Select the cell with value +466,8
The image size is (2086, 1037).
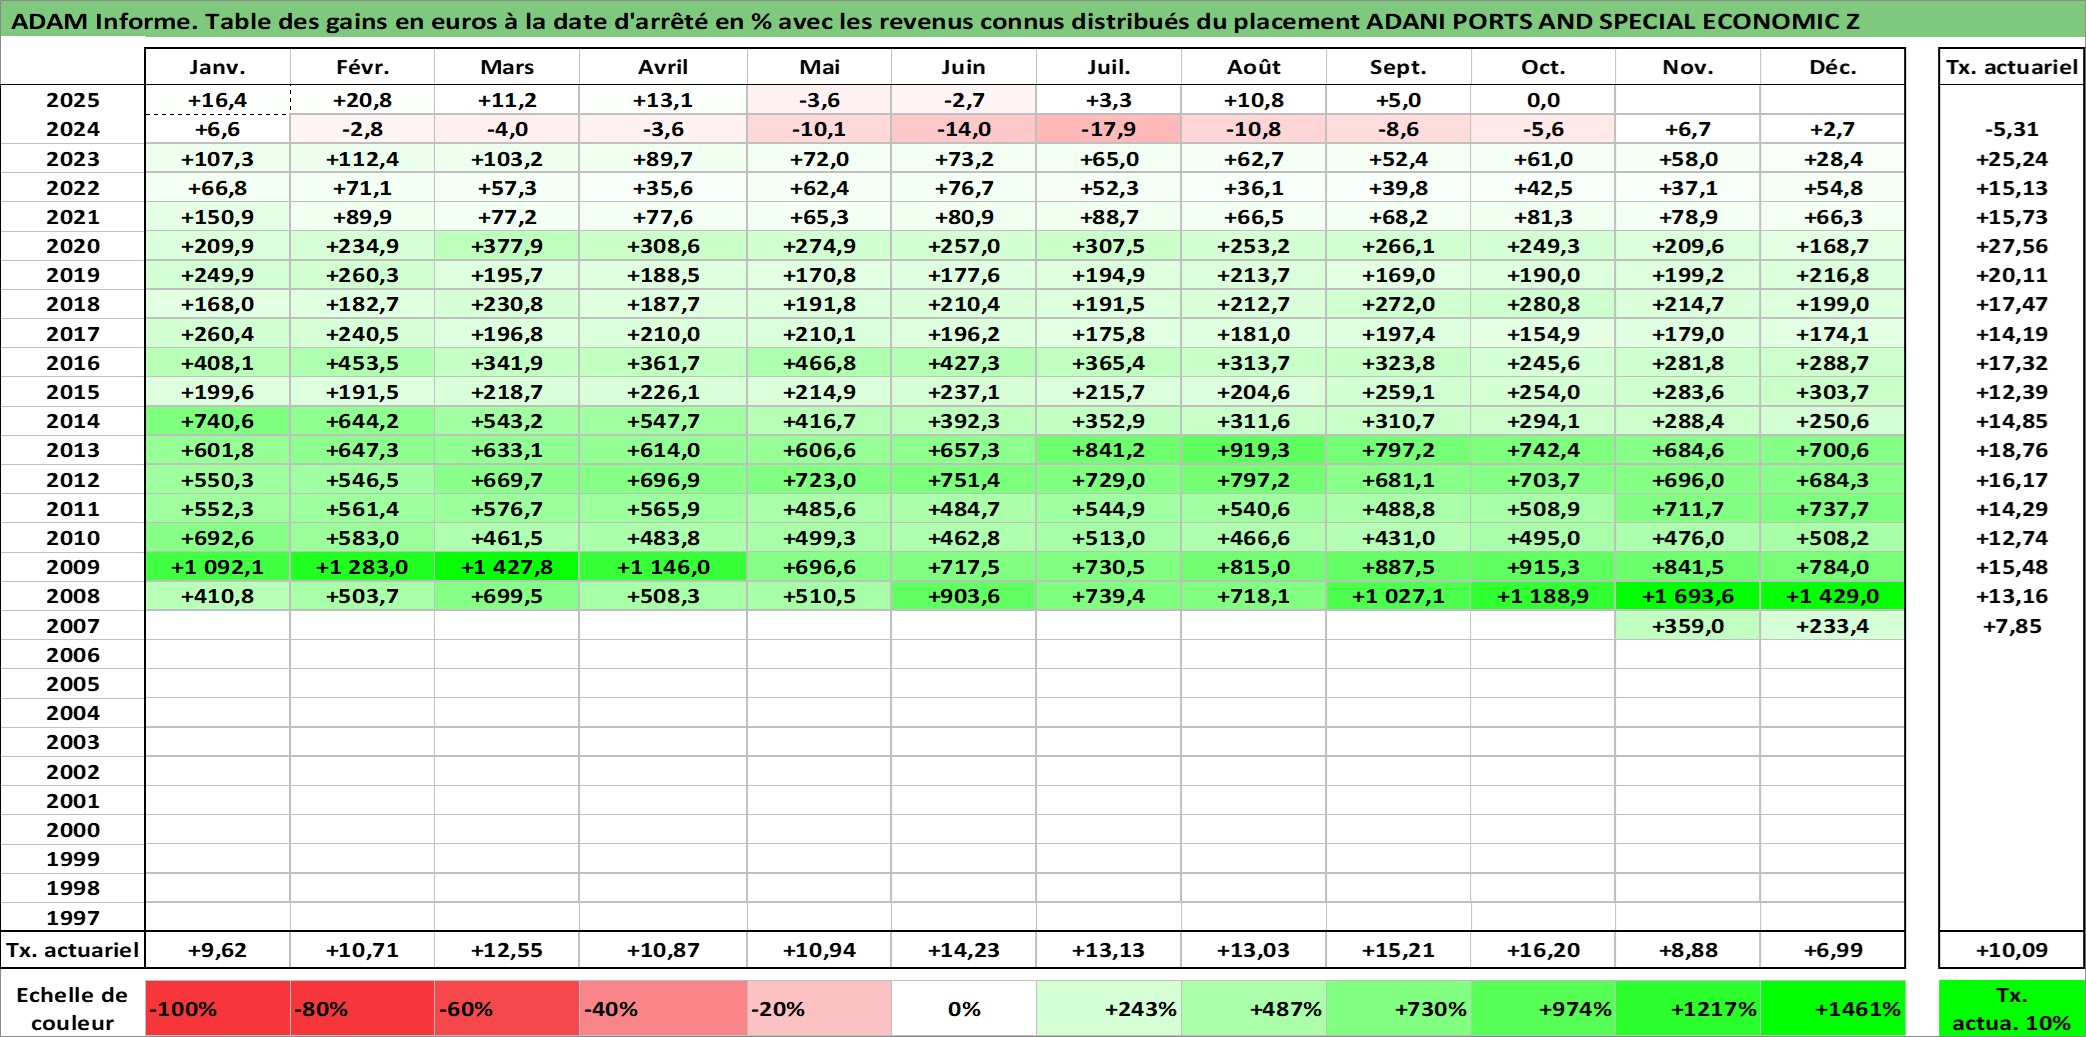pyautogui.click(x=819, y=363)
